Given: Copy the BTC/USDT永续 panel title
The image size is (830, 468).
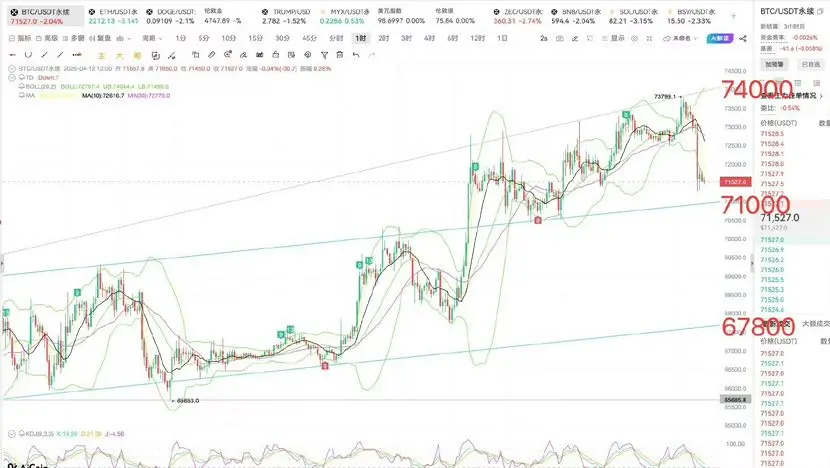Looking at the screenshot, I should [x=820, y=11].
